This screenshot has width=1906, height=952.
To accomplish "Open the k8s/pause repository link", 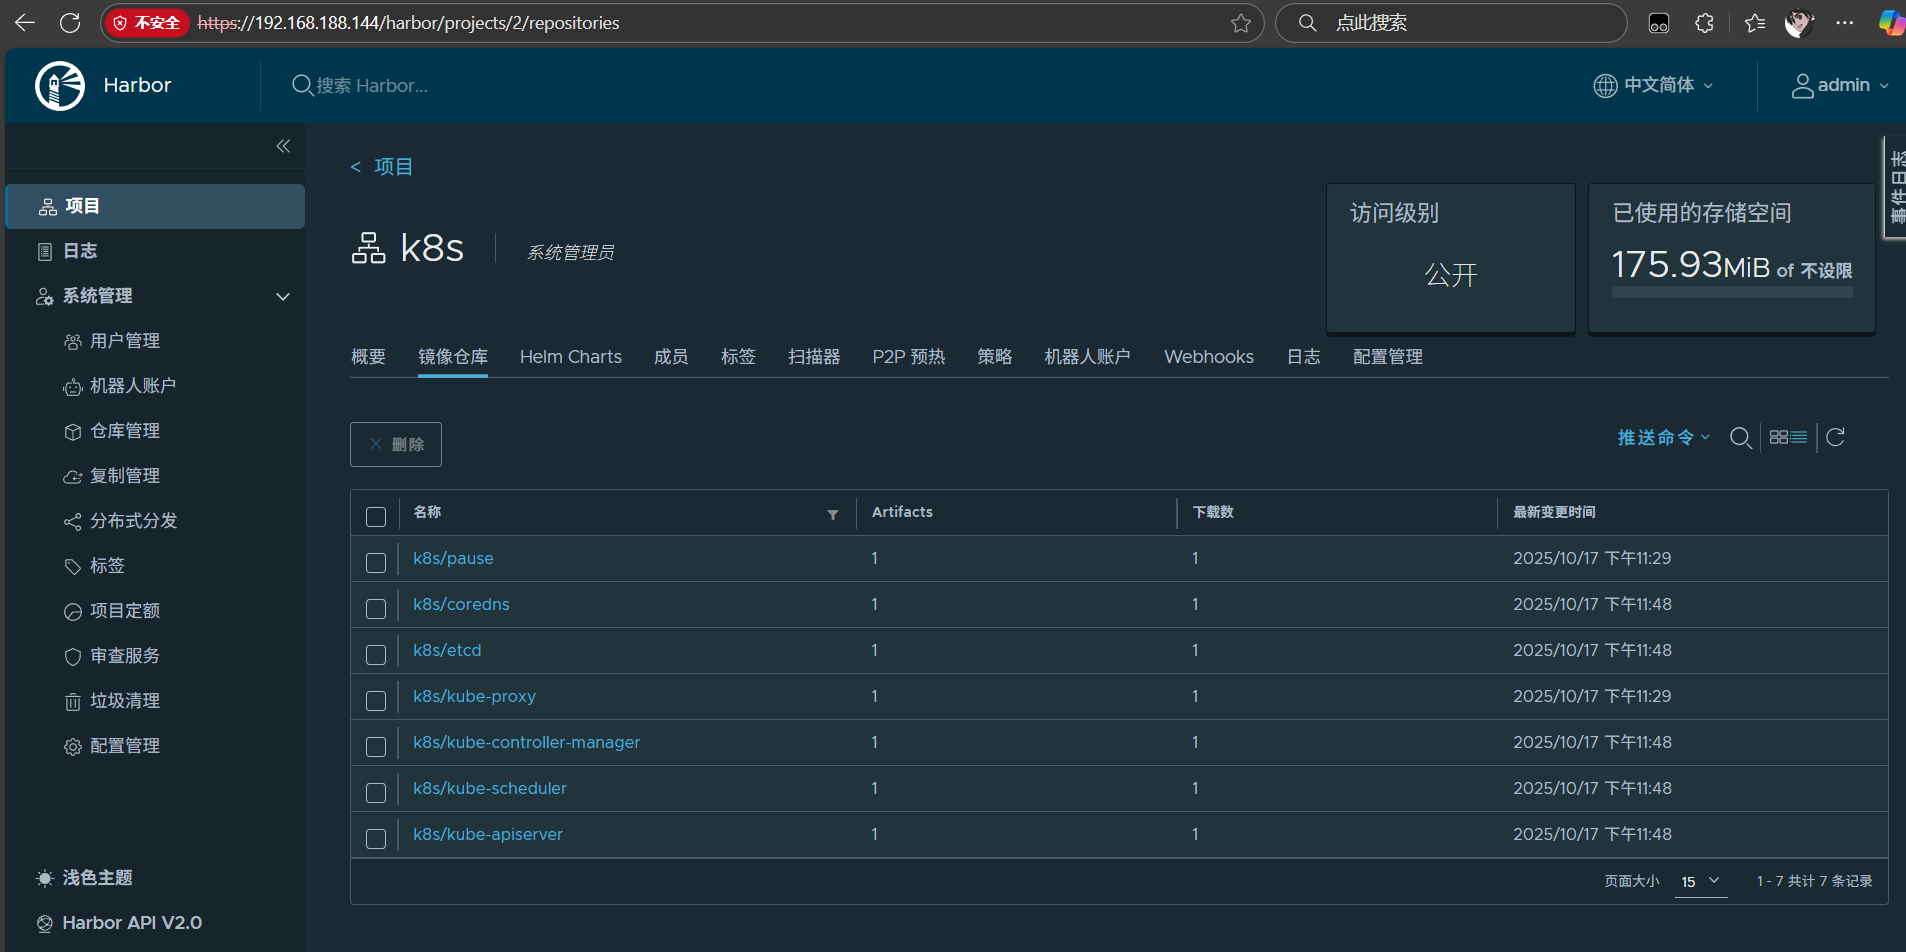I will click(x=453, y=558).
